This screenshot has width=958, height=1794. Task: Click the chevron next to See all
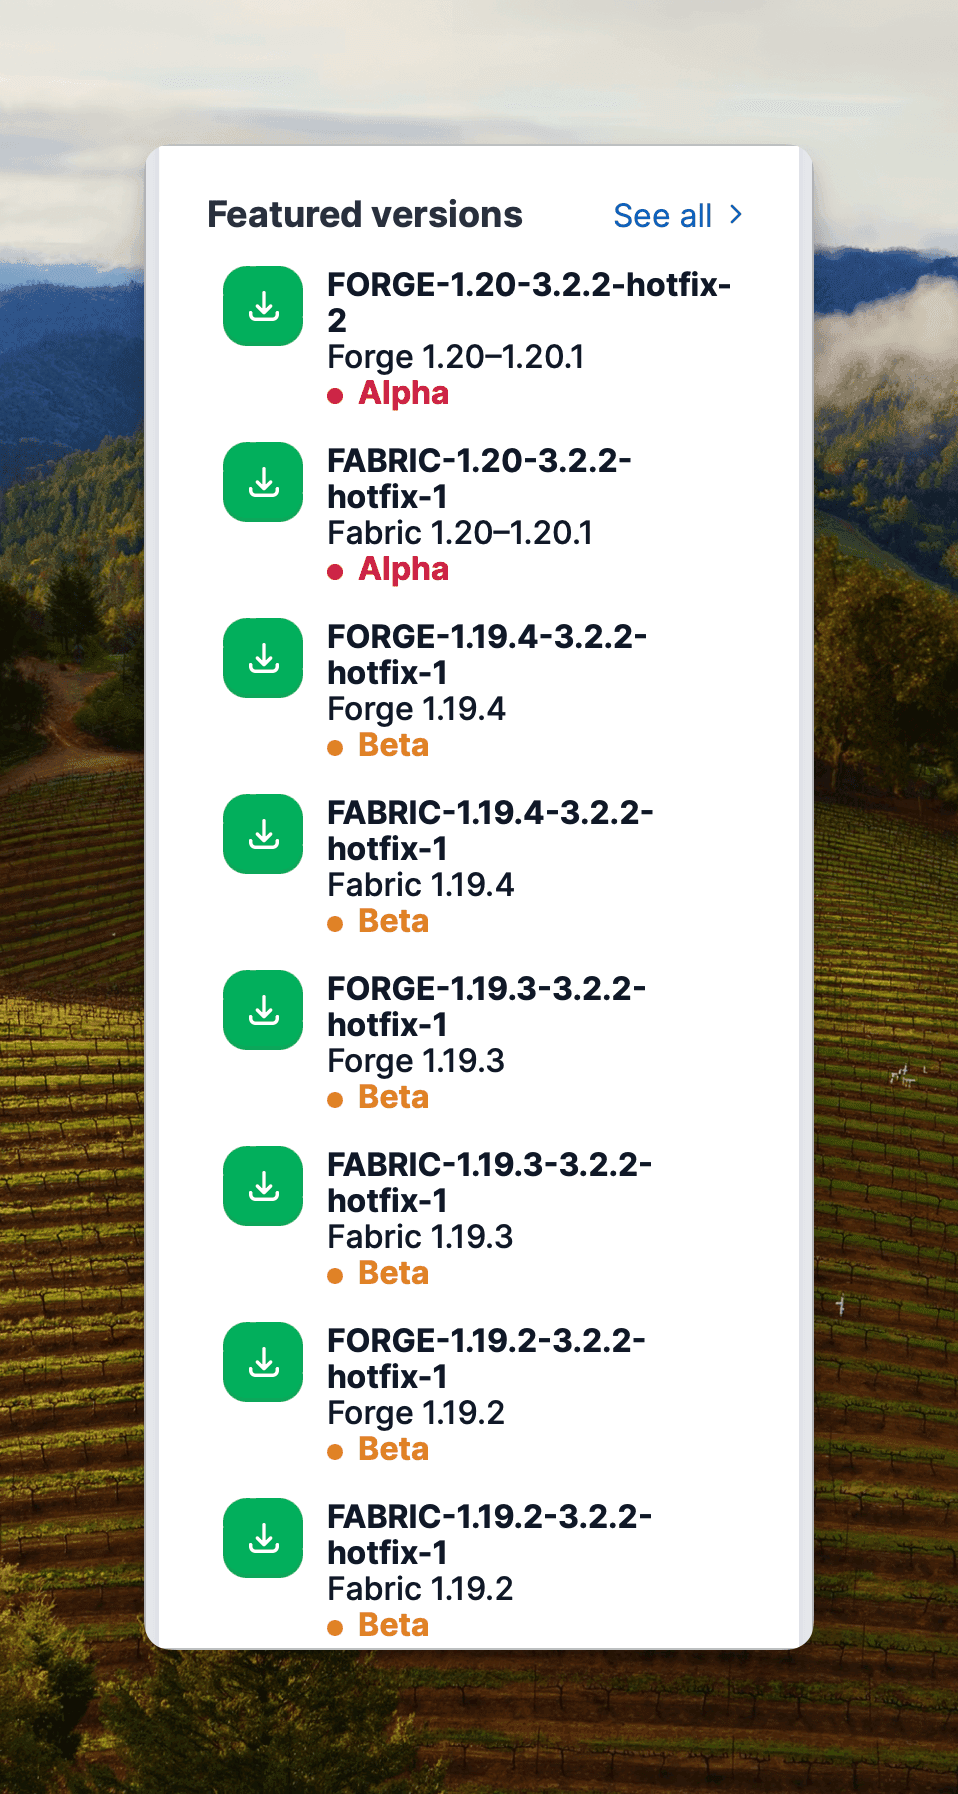click(x=736, y=215)
